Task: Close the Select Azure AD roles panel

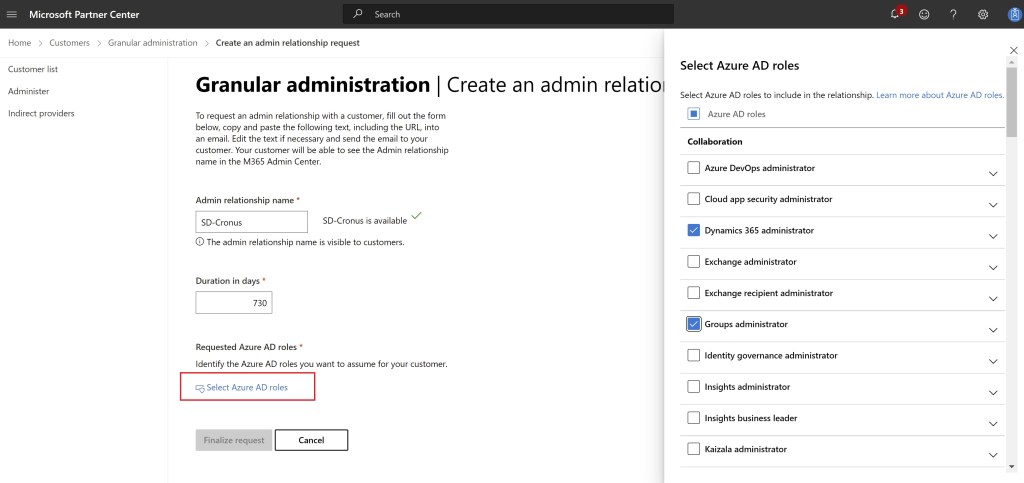Action: (1013, 49)
